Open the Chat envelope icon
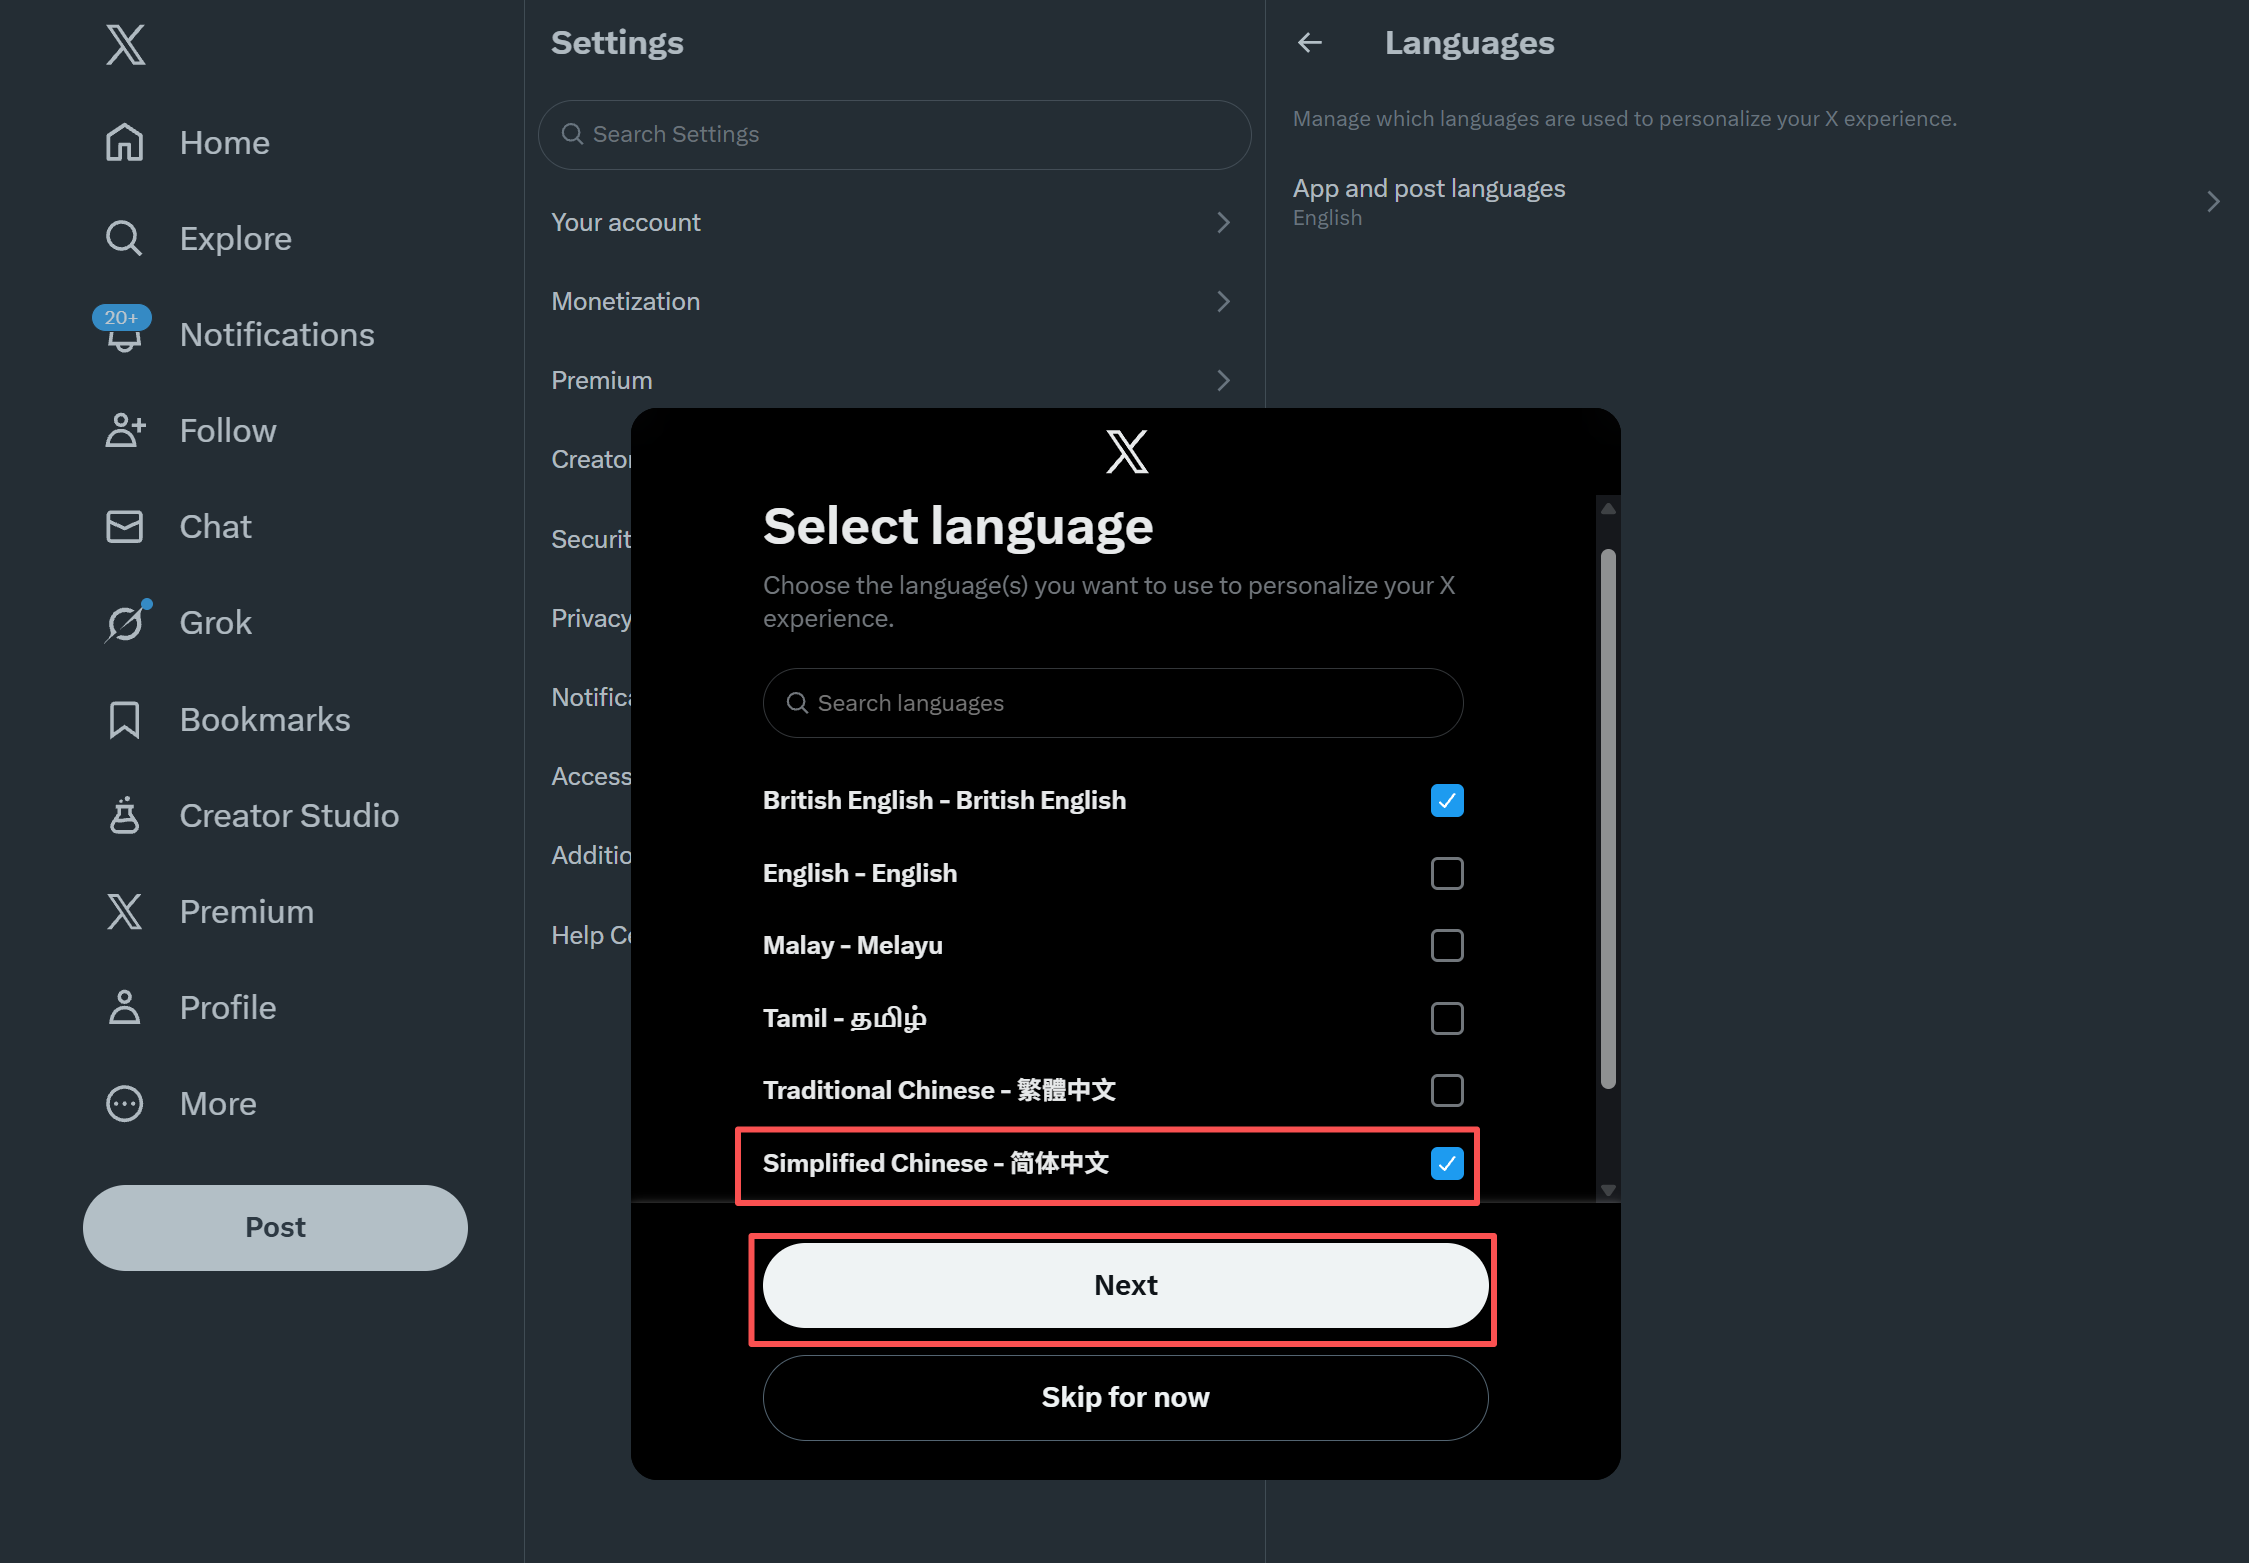The width and height of the screenshot is (2249, 1563). [x=125, y=526]
